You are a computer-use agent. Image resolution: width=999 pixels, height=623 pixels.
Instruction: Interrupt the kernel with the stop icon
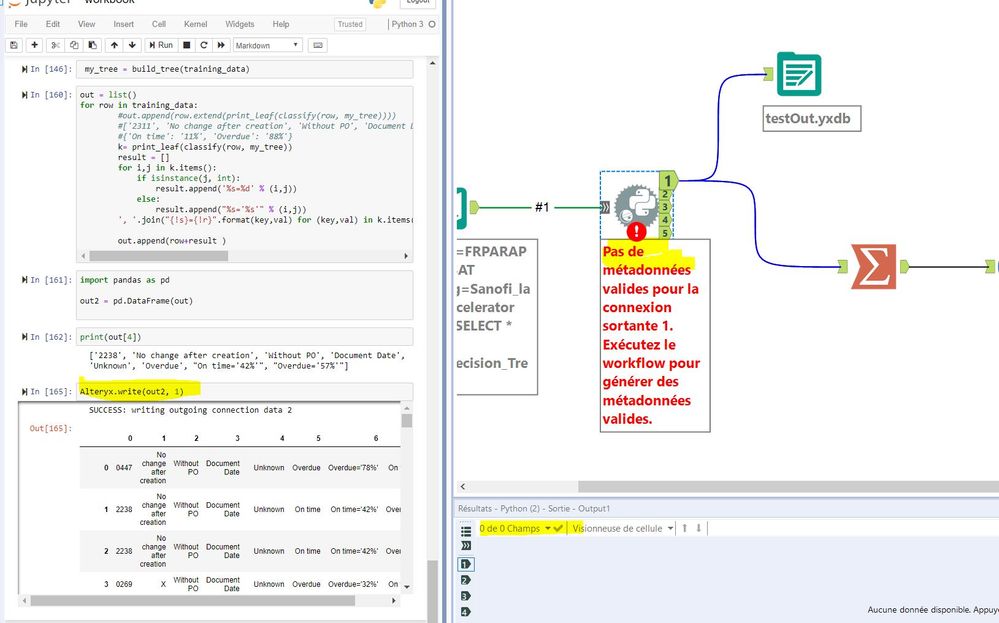(186, 45)
